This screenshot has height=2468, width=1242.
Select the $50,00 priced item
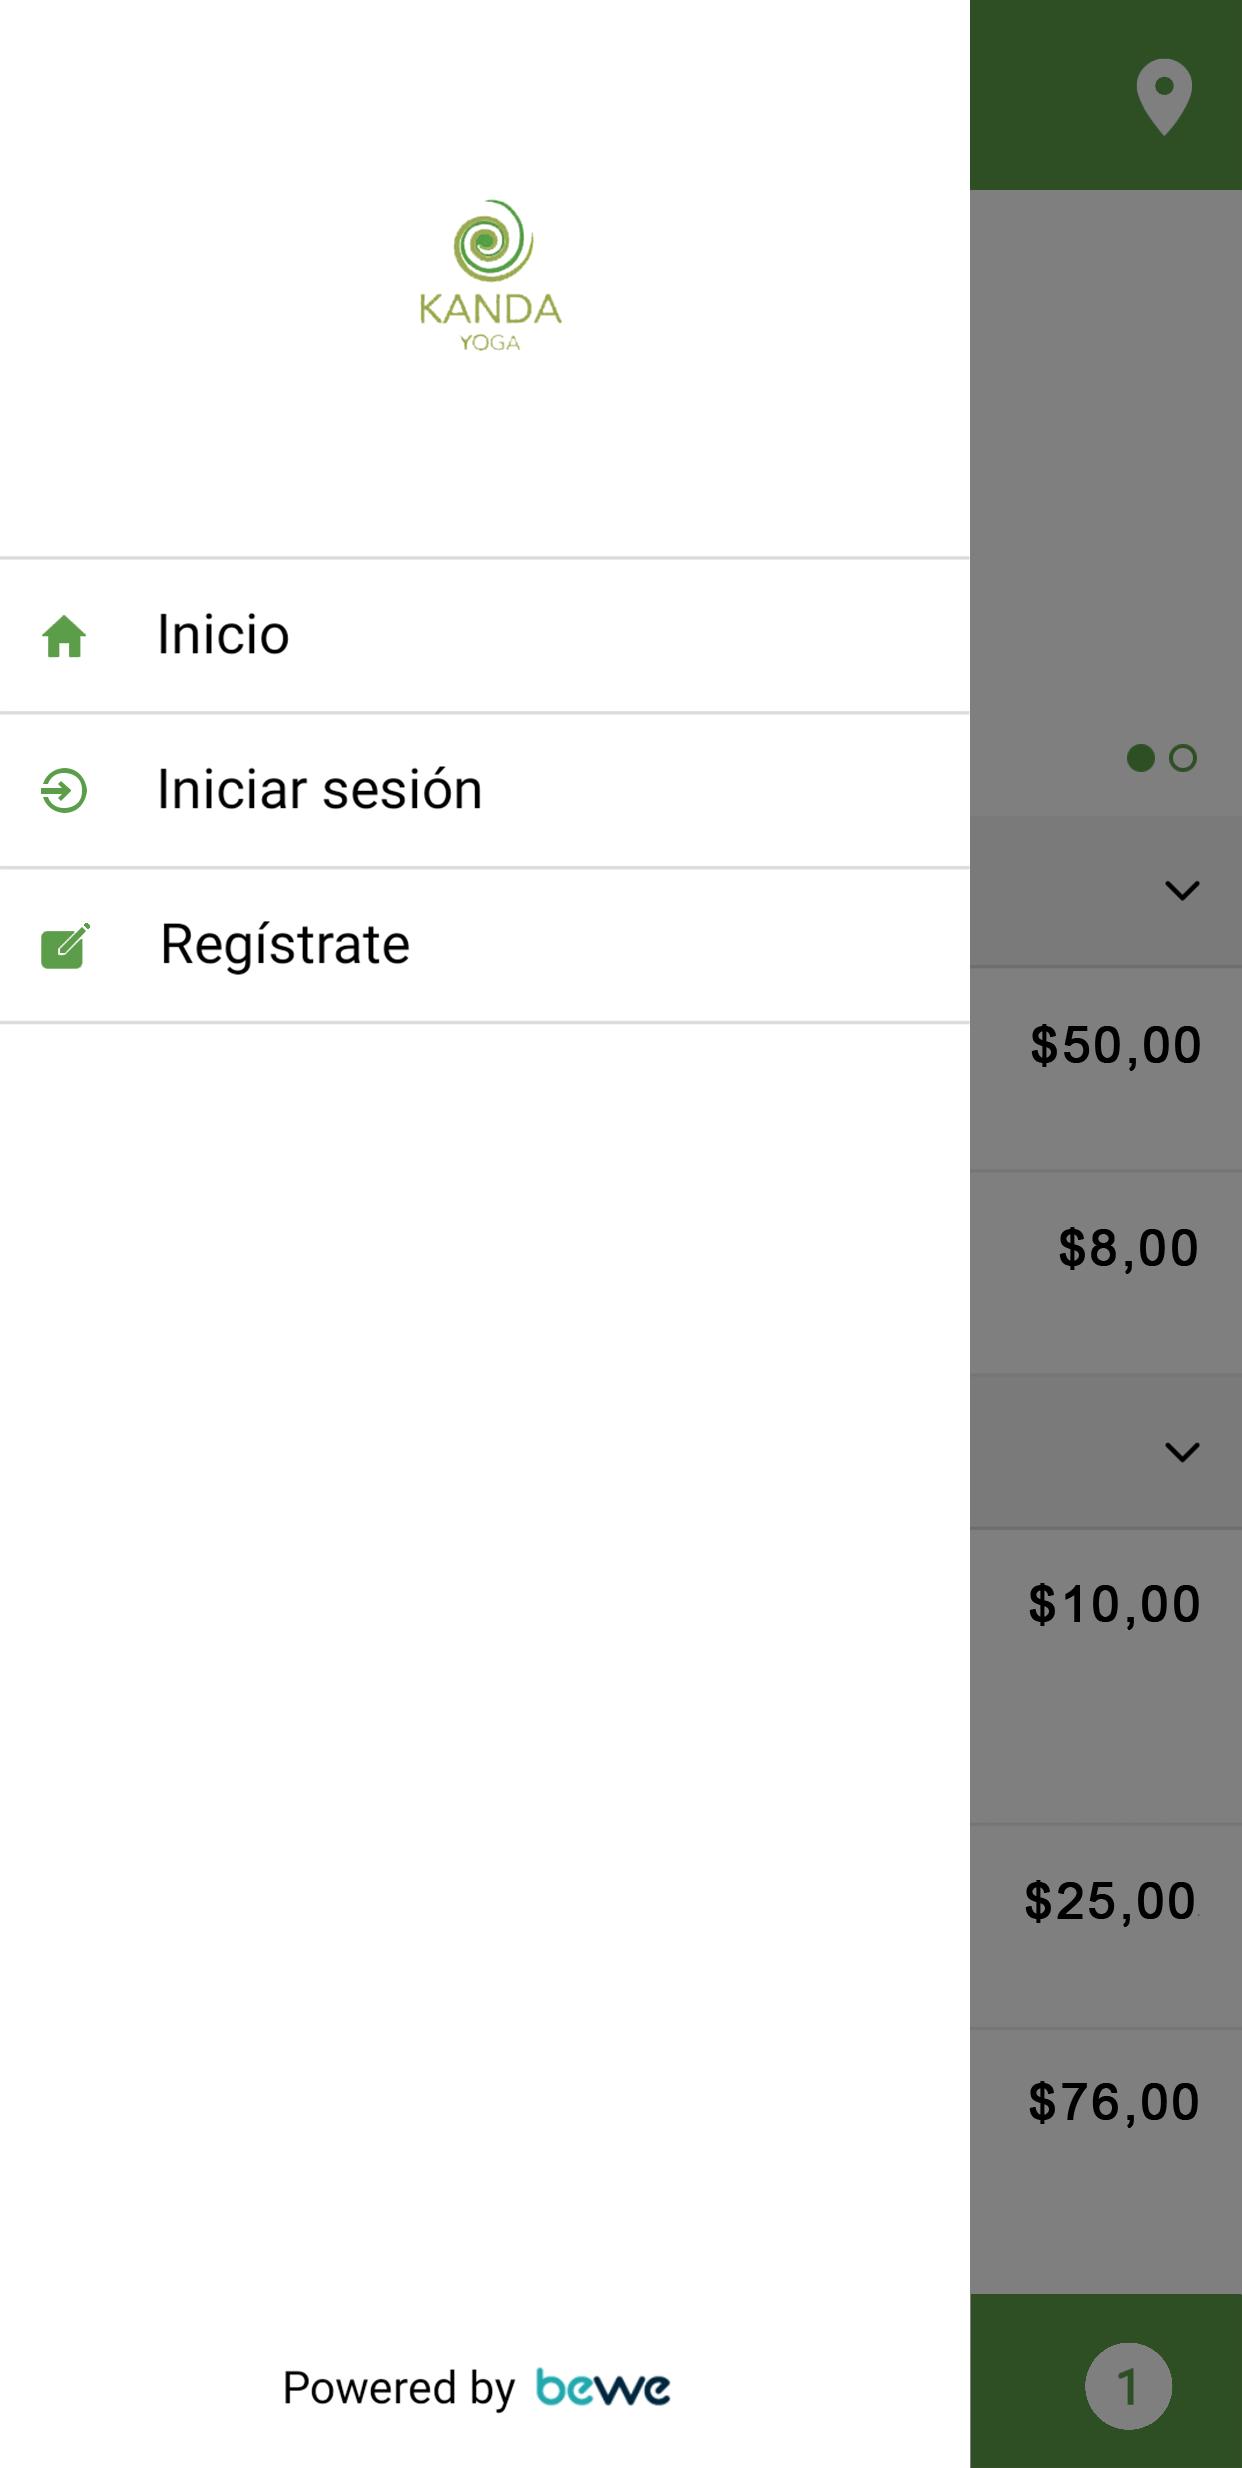coord(1106,1068)
